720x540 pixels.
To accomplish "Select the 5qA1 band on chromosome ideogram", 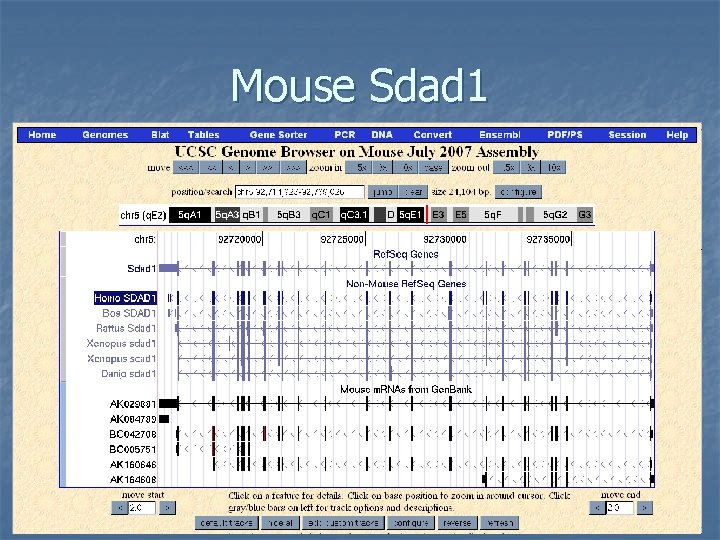I will pyautogui.click(x=190, y=215).
